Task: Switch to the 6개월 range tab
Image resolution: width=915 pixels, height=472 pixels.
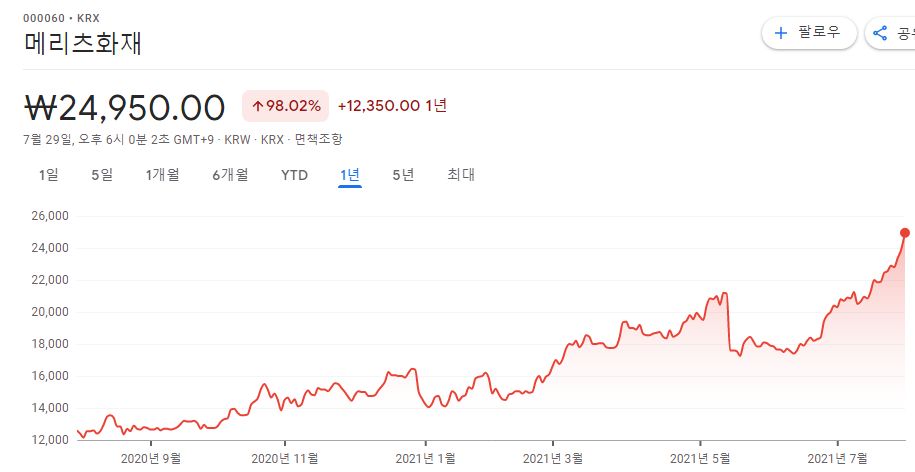Action: tap(230, 174)
